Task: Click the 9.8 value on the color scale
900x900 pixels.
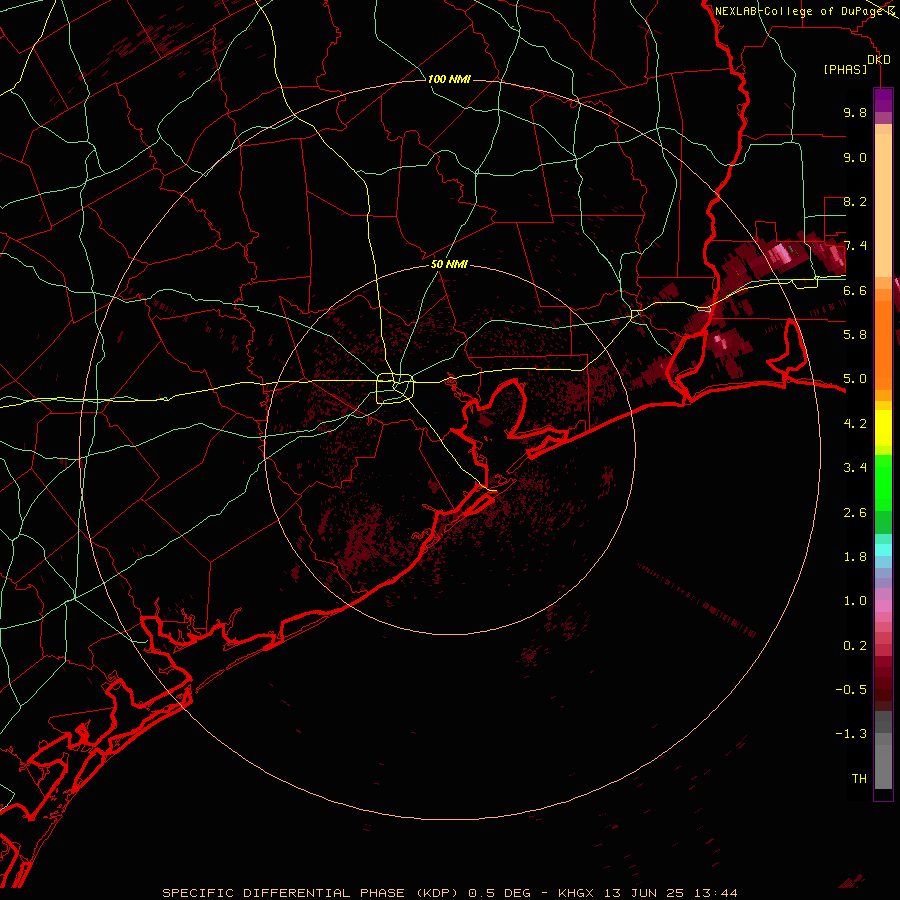Action: pos(855,112)
